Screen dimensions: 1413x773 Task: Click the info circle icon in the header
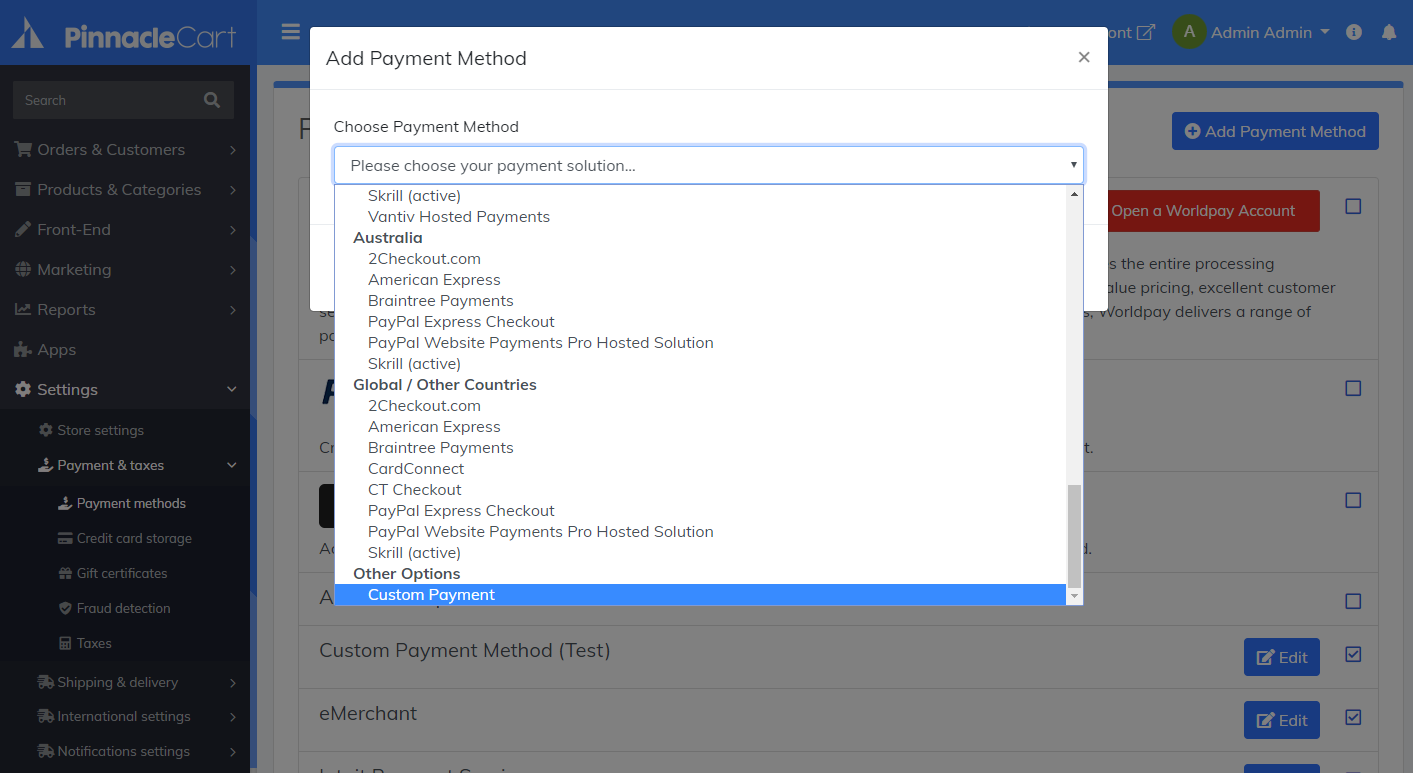click(x=1354, y=32)
